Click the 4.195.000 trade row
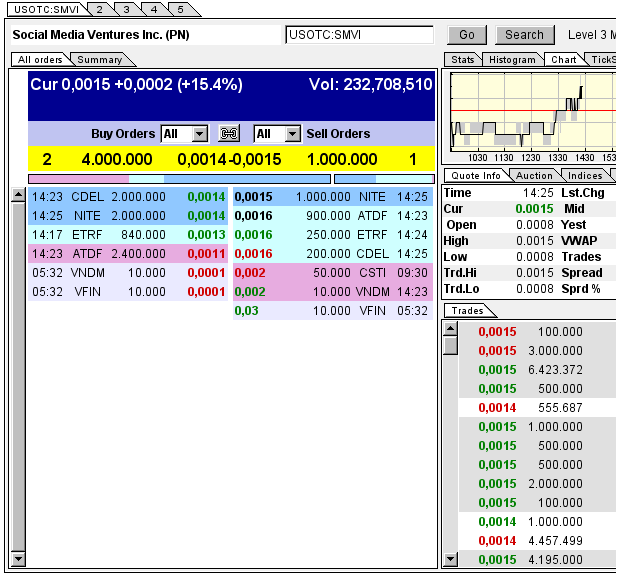Viewport: 623px width, 577px height. coord(537,560)
